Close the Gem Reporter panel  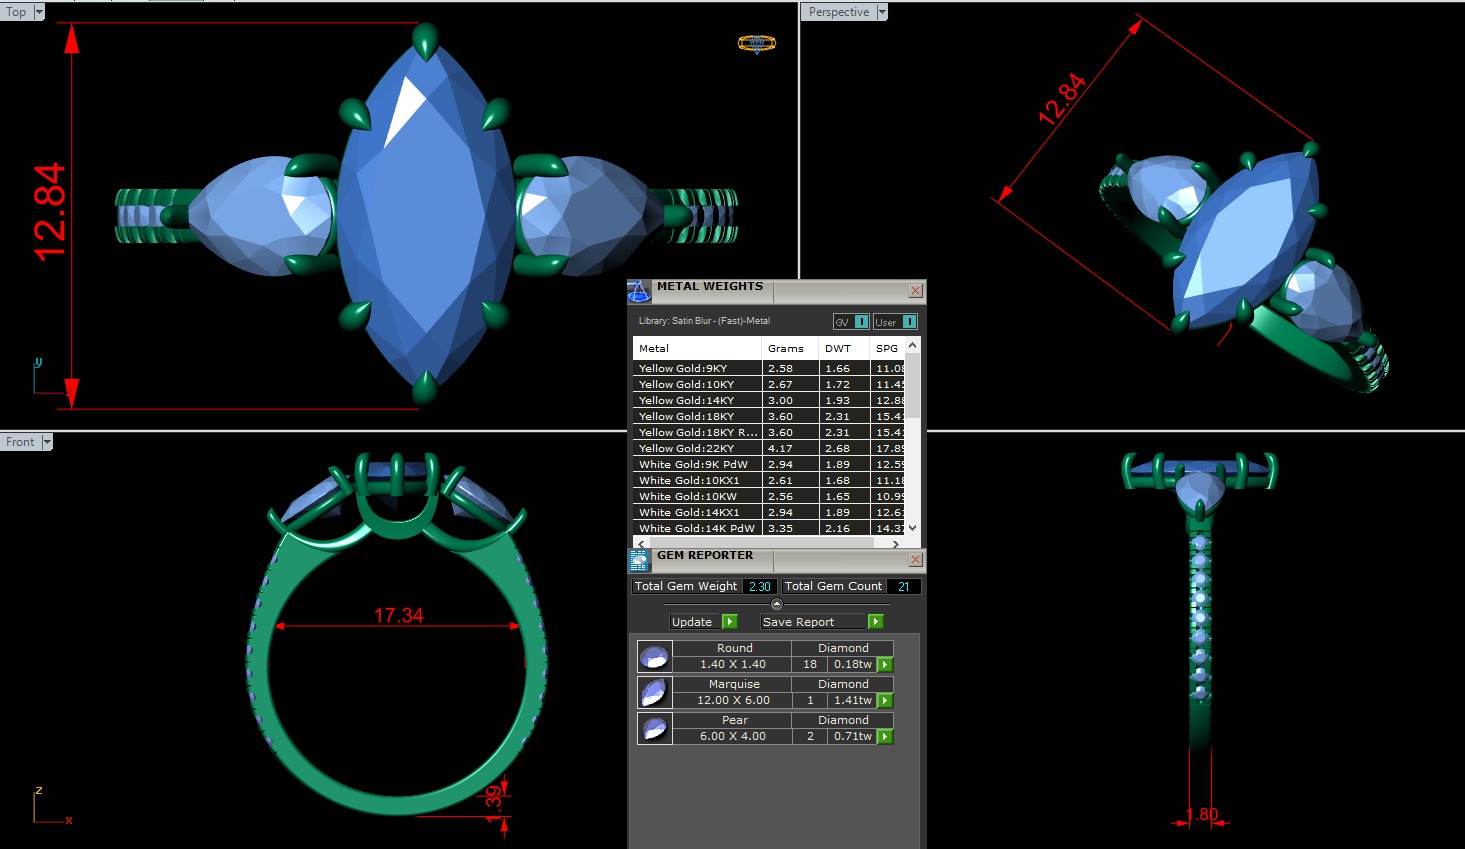[x=915, y=560]
